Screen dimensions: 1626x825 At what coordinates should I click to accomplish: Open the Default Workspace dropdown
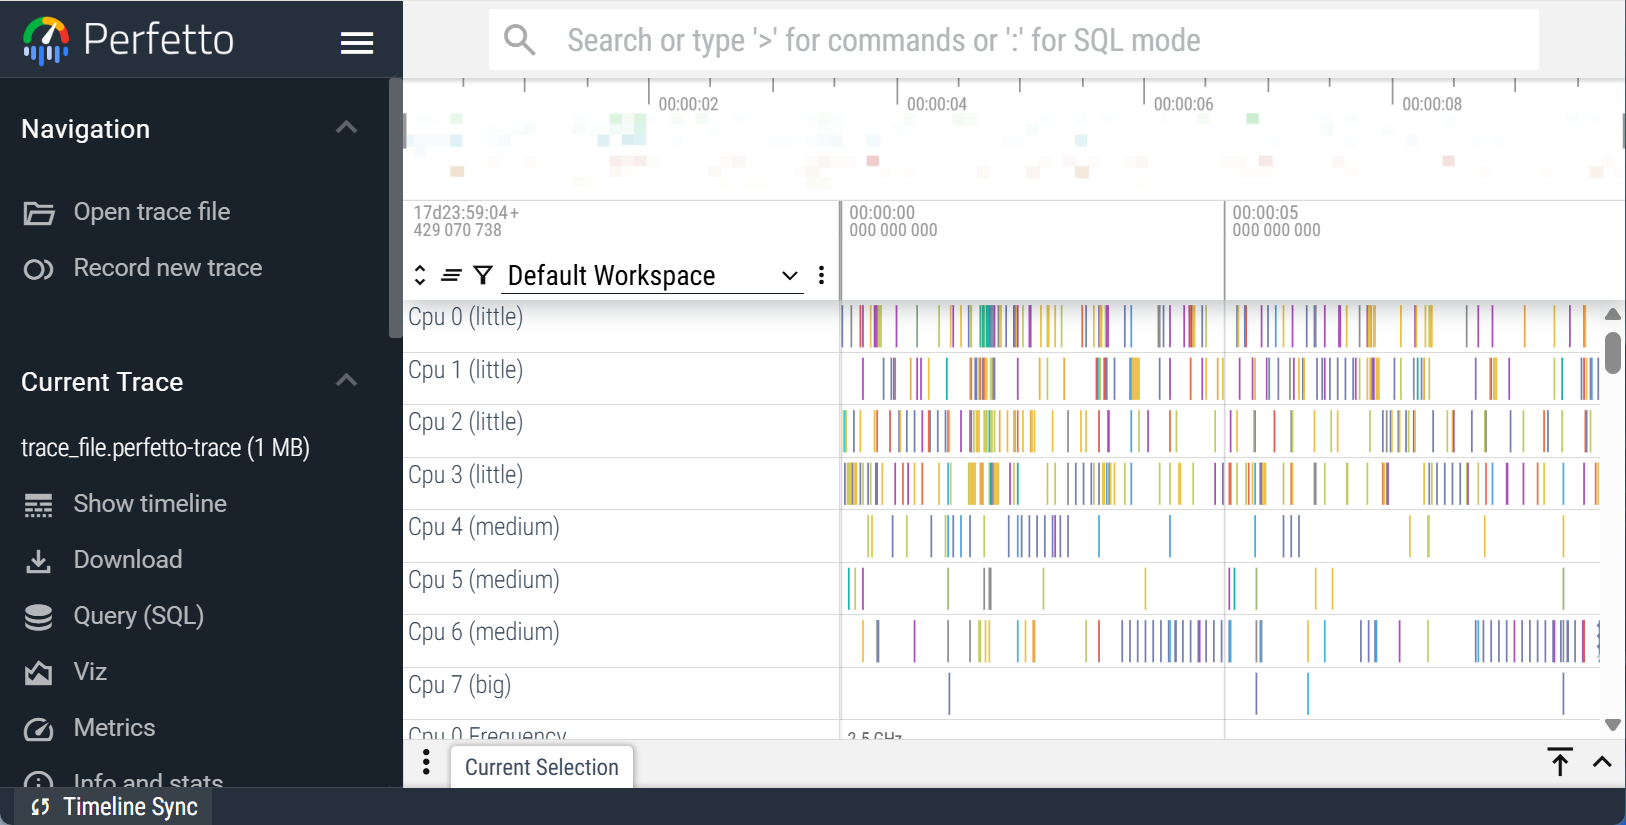[654, 275]
